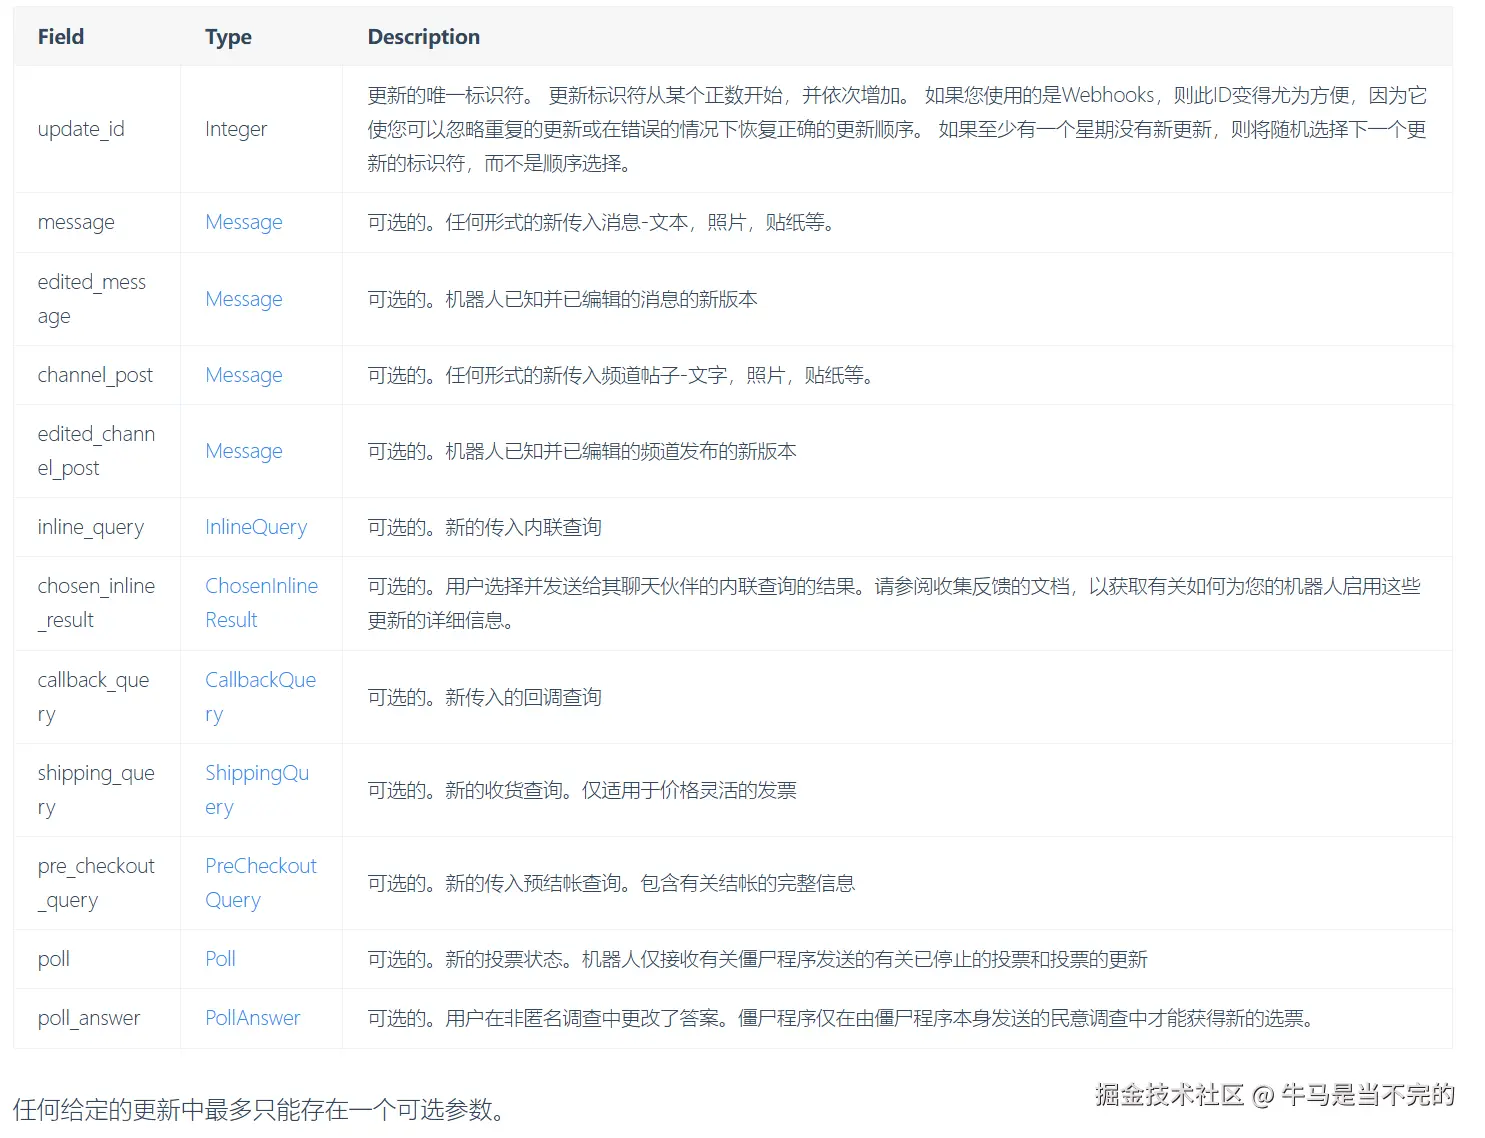Select the poll_answer field cell
This screenshot has height=1138, width=1485.
(x=97, y=1018)
